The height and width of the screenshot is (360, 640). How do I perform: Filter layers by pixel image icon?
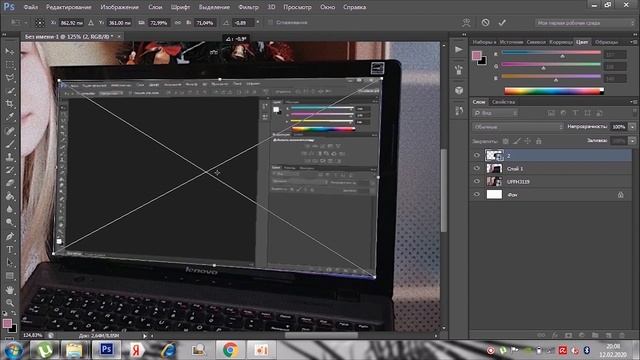click(x=551, y=113)
